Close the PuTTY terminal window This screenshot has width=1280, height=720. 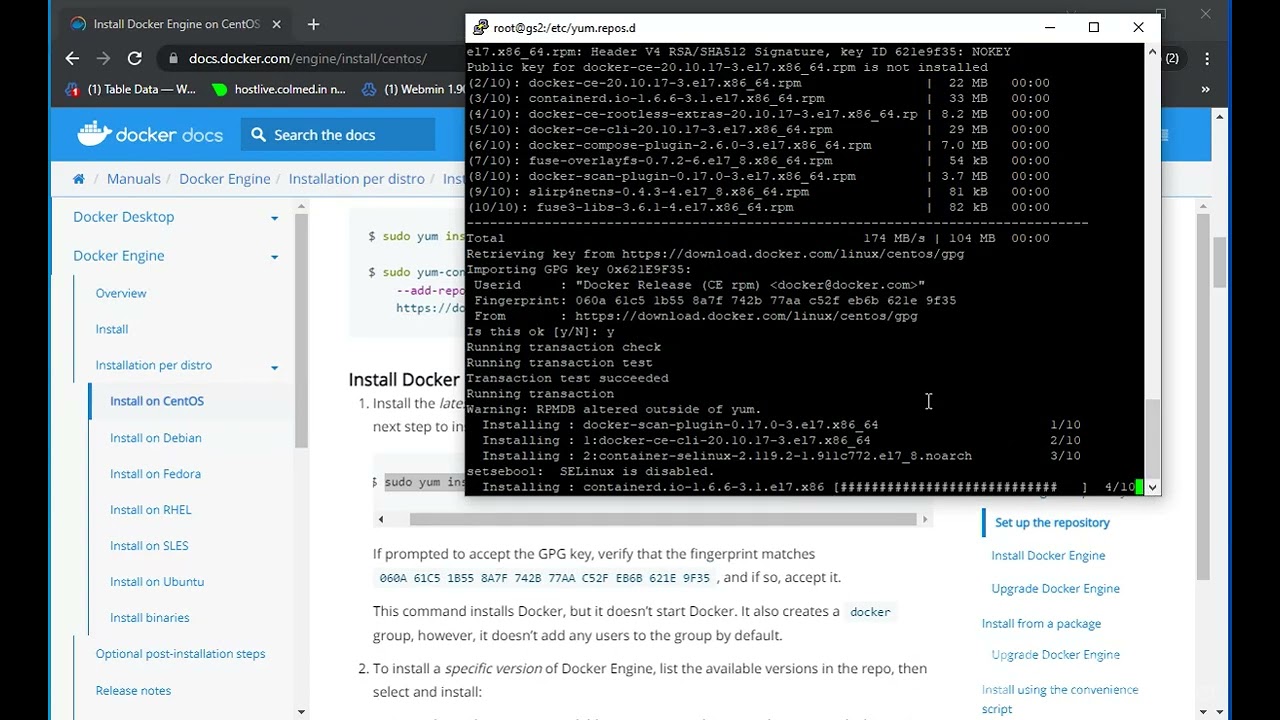point(1138,28)
